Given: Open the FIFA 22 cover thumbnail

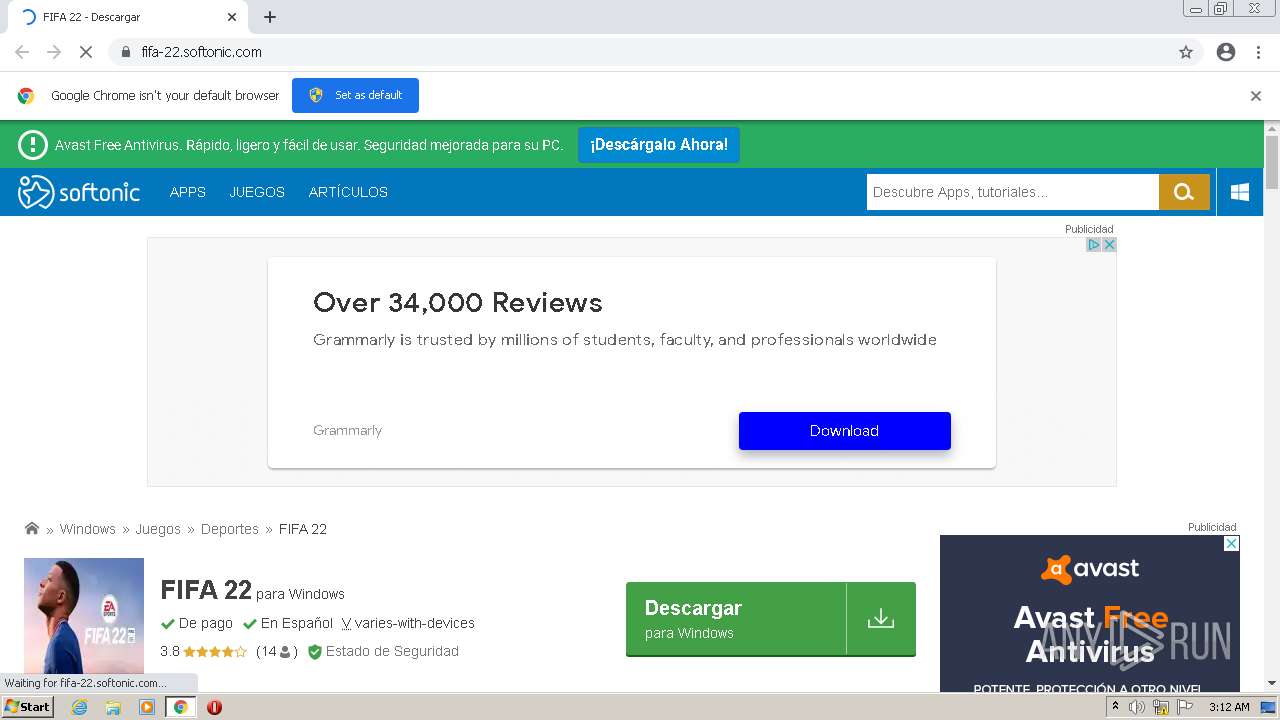Looking at the screenshot, I should (x=84, y=616).
